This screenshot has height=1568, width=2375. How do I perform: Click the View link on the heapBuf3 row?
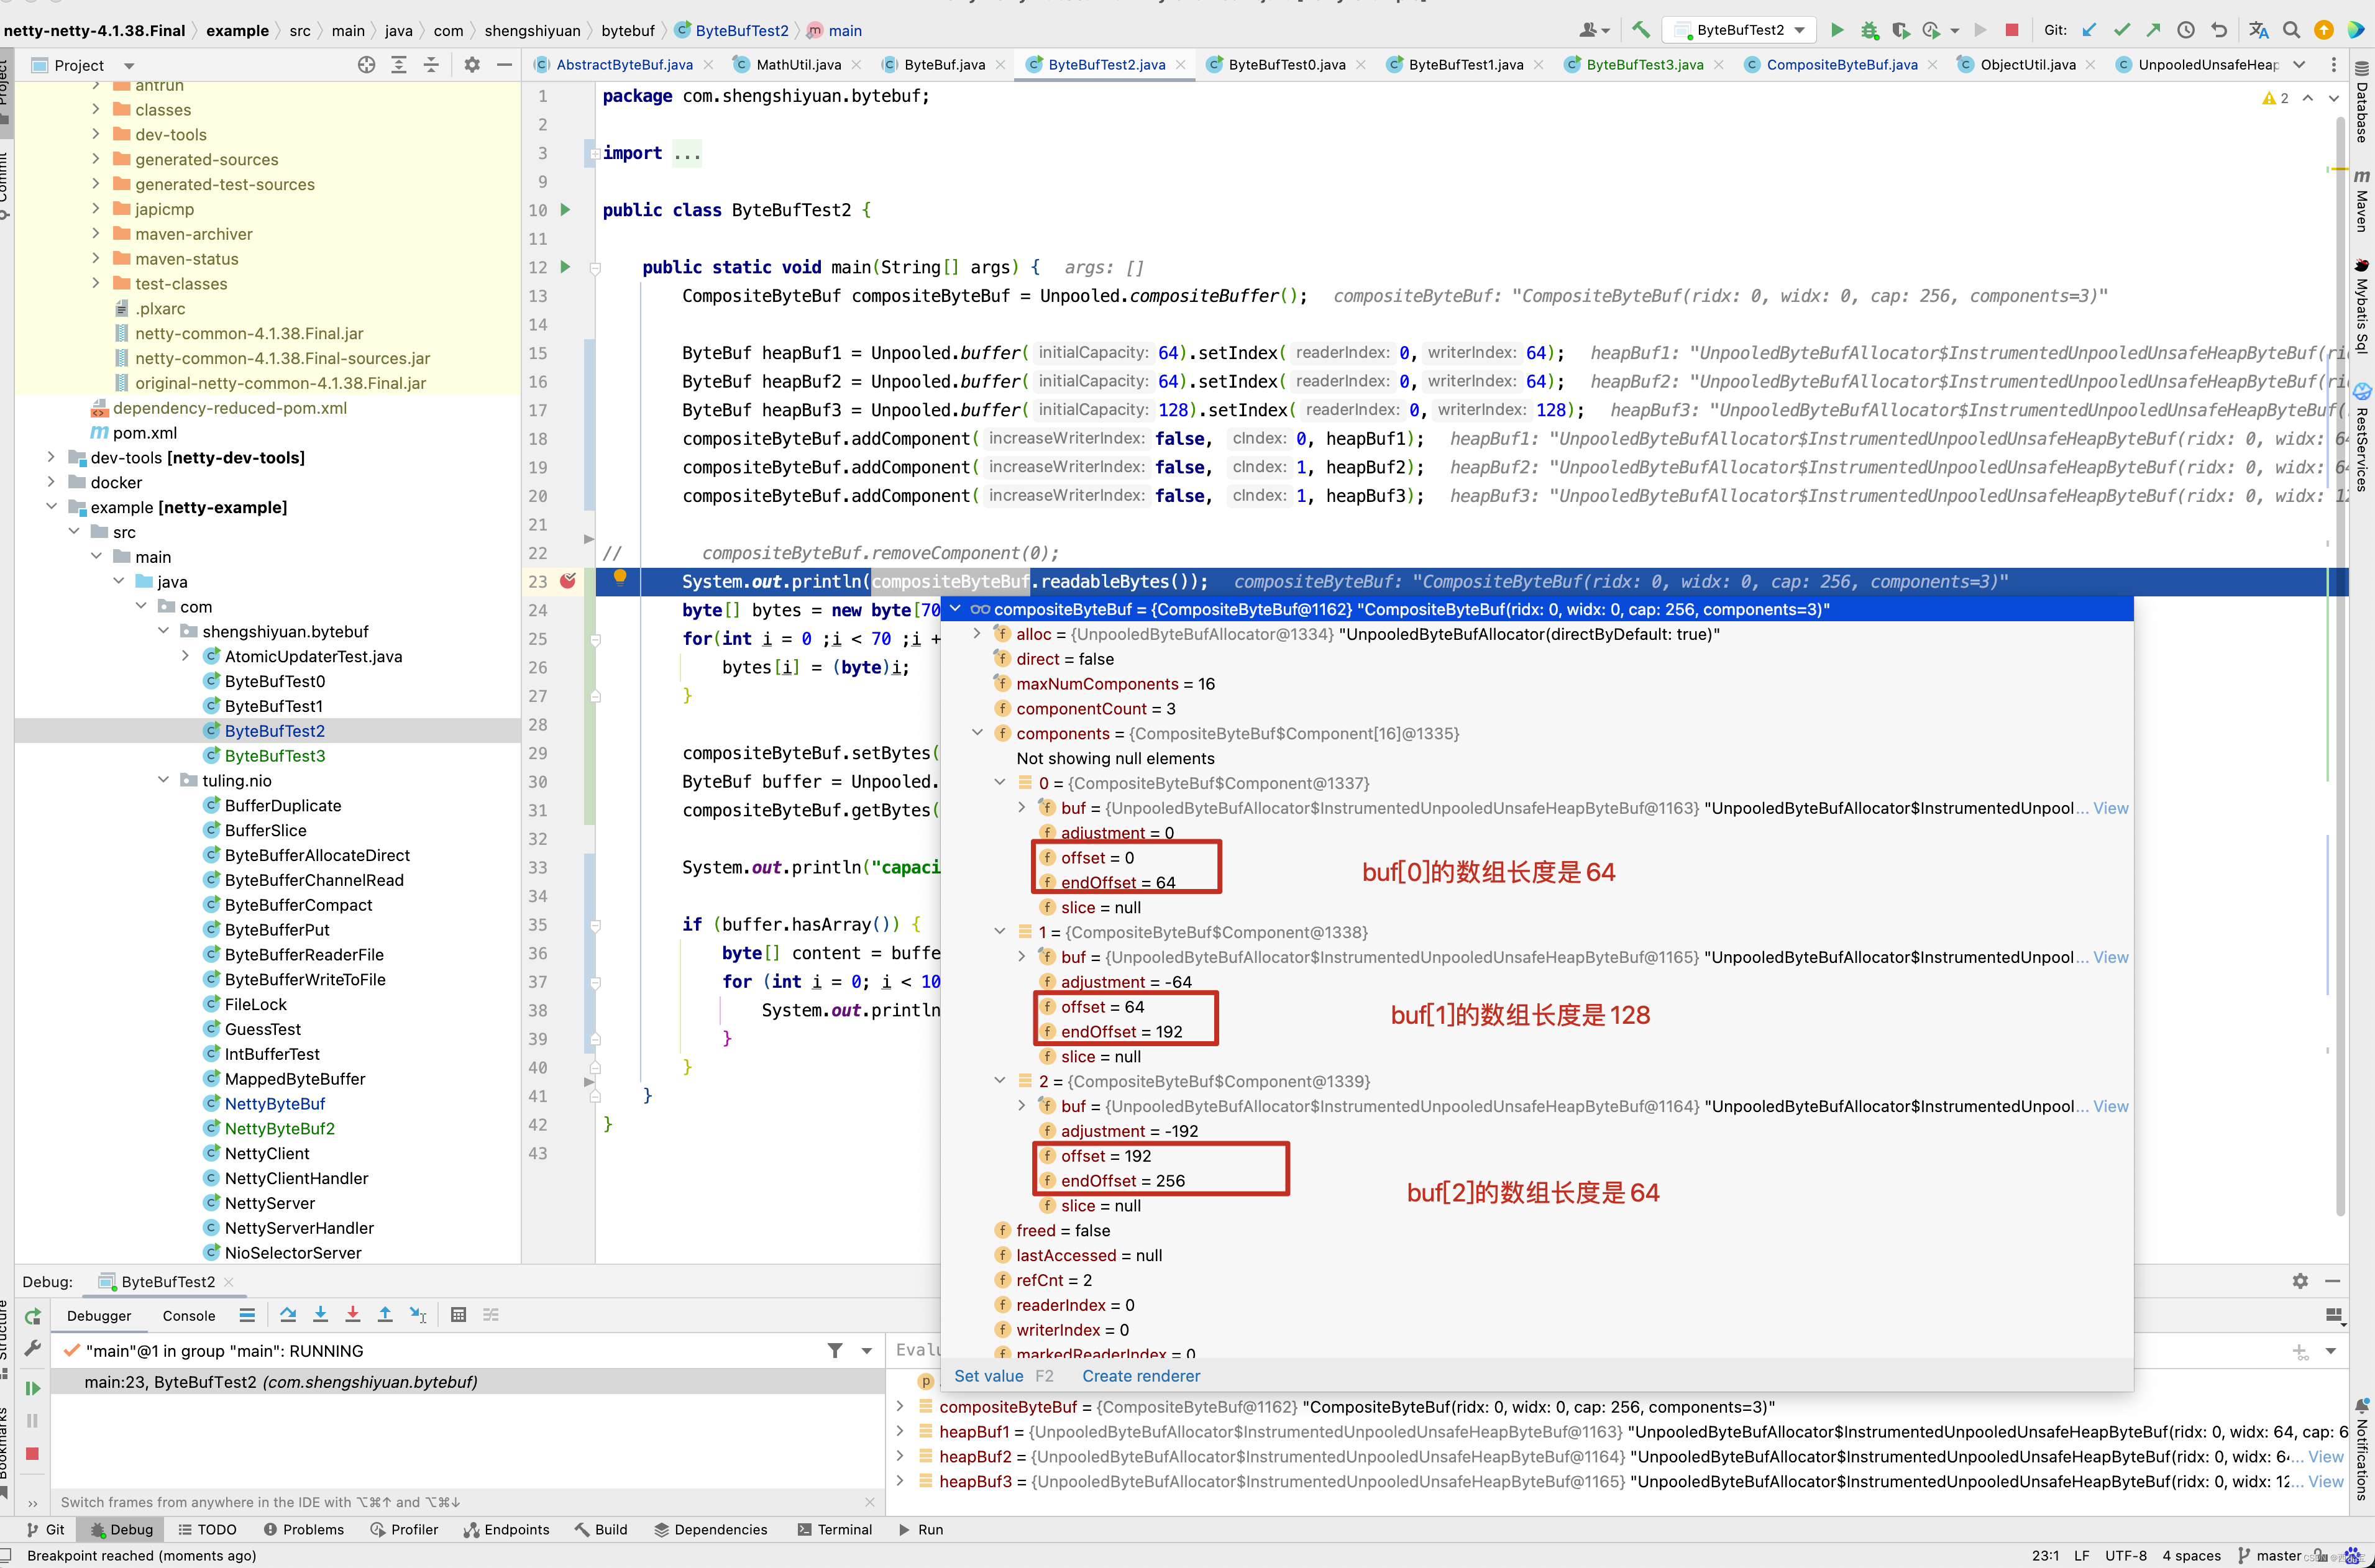(2325, 1482)
